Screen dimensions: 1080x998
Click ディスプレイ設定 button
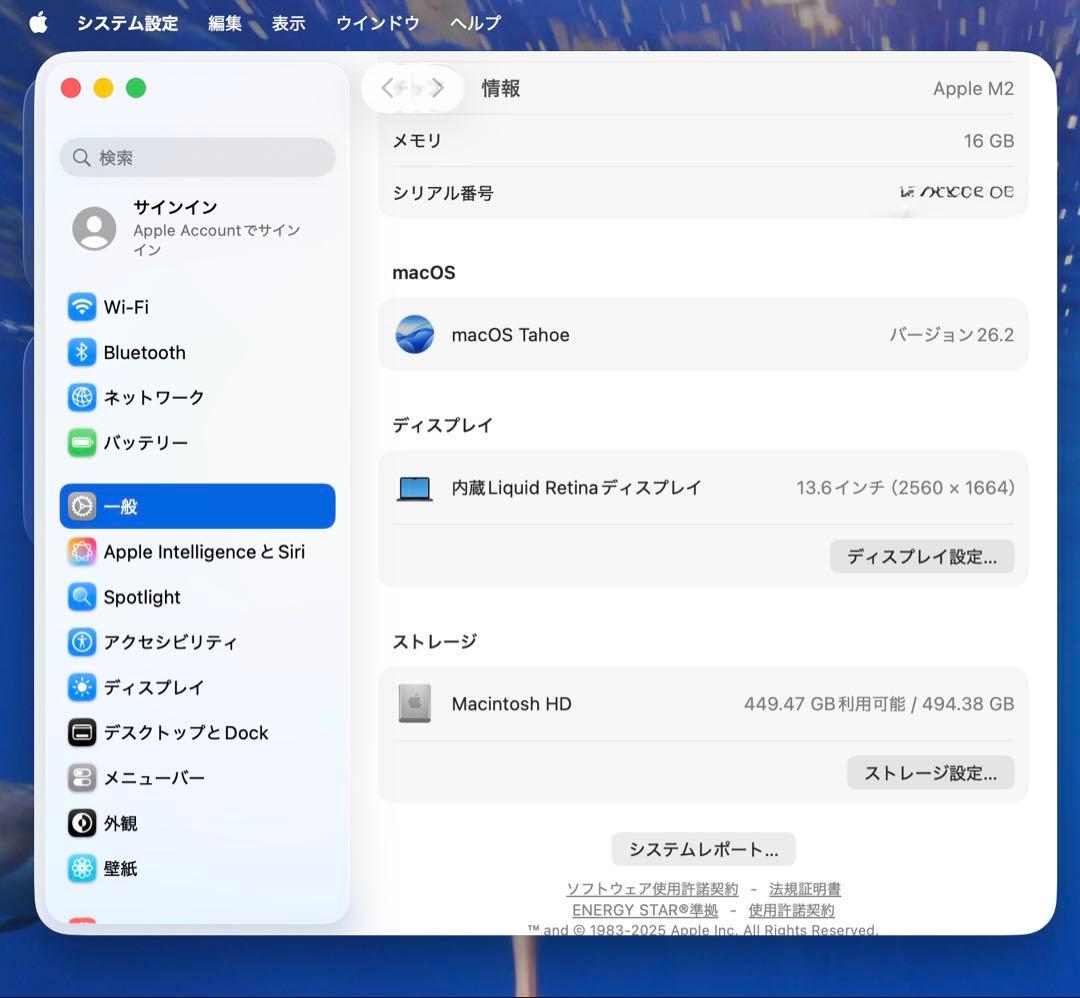tap(921, 557)
